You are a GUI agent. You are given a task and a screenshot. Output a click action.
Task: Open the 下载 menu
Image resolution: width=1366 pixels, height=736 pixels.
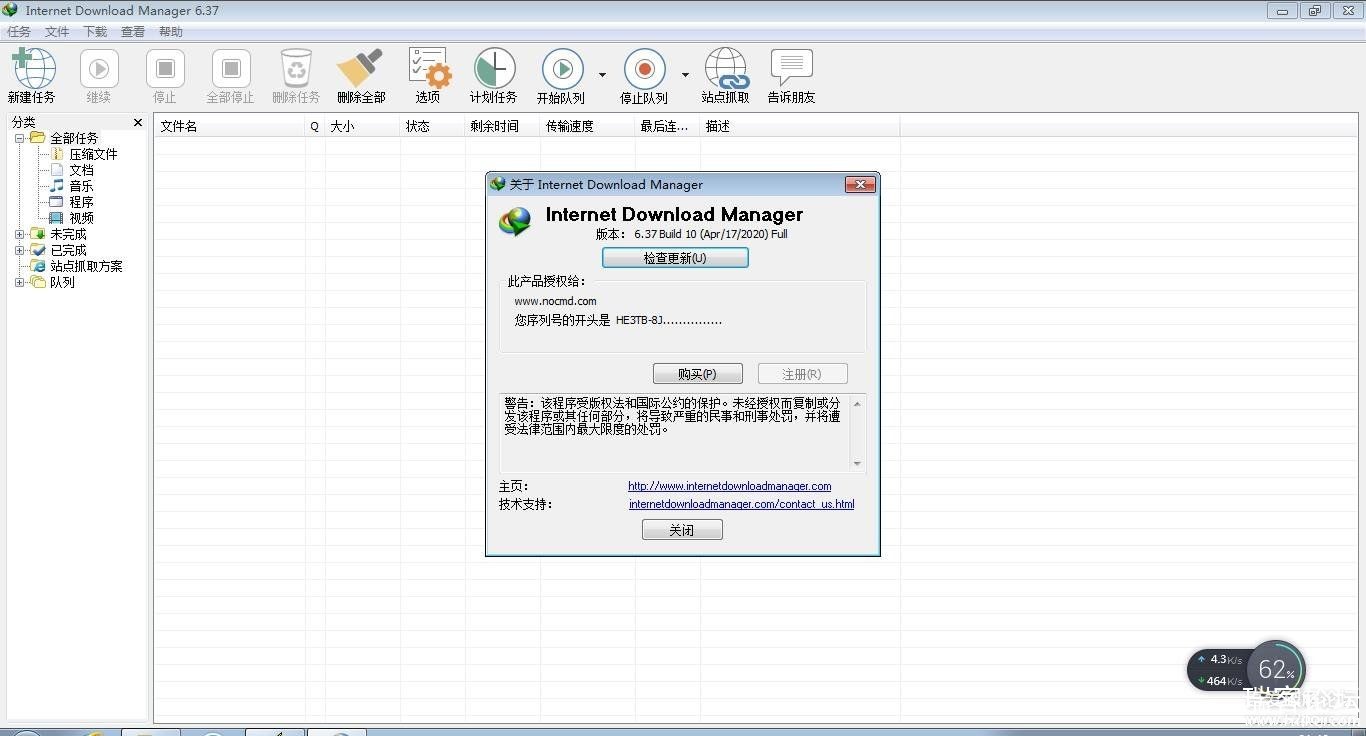click(95, 32)
